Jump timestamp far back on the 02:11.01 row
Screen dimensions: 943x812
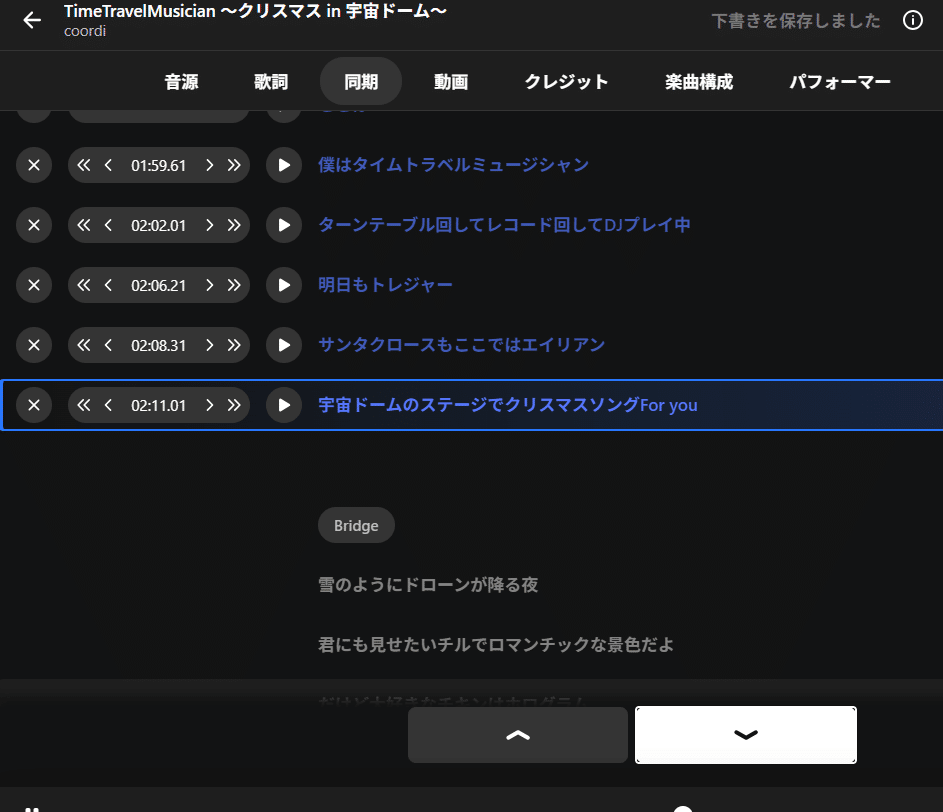tap(84, 405)
